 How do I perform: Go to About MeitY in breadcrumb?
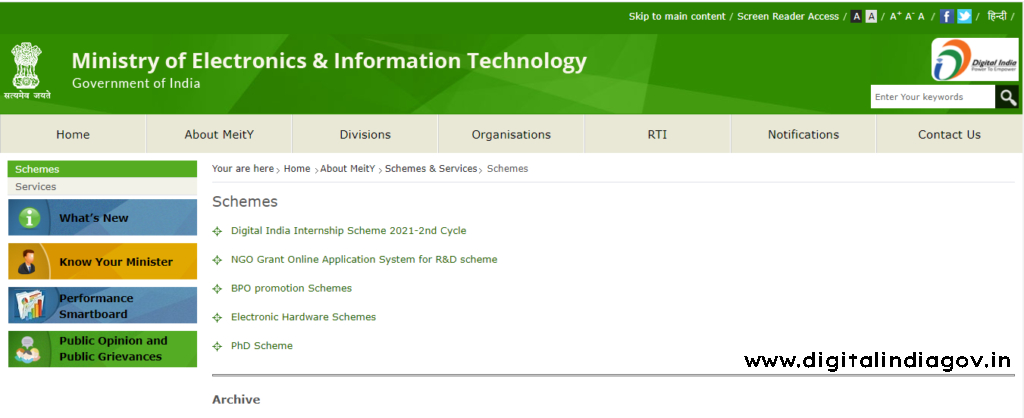click(347, 169)
